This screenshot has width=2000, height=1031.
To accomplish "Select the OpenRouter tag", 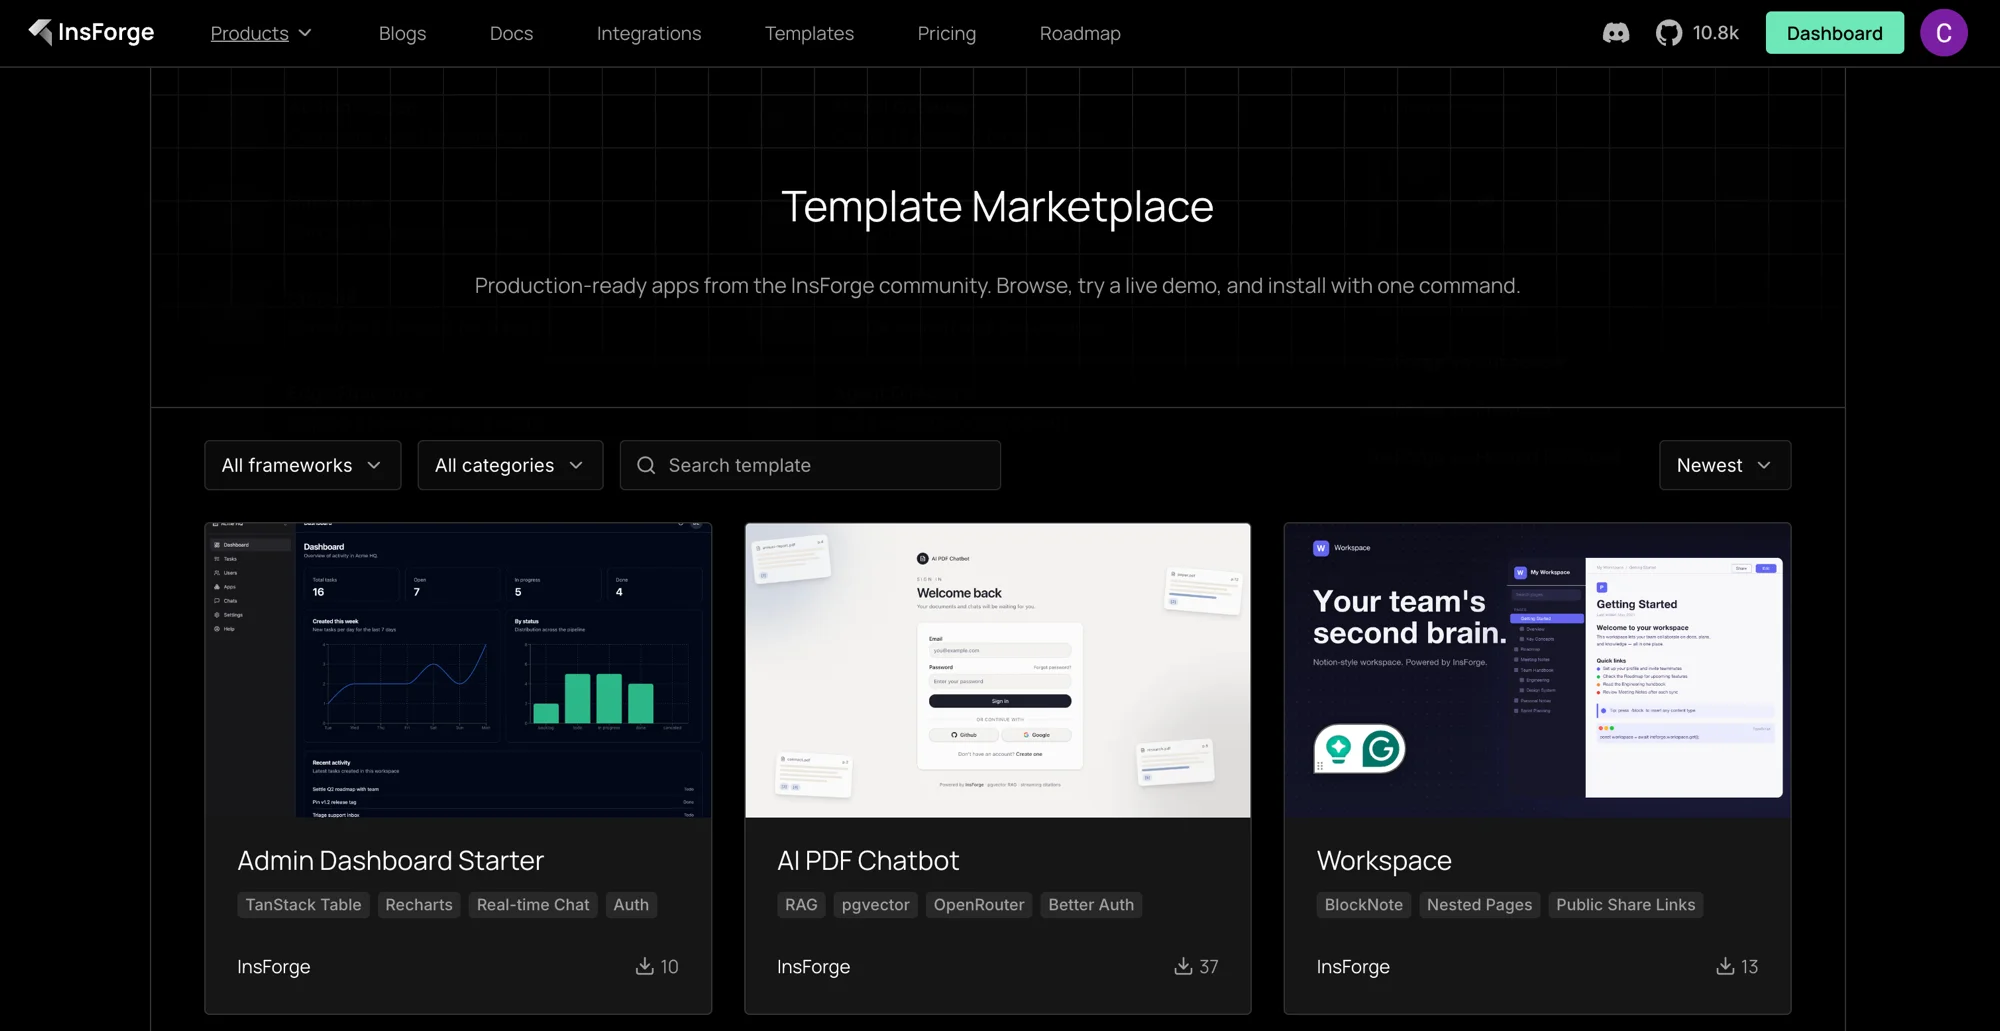I will point(979,905).
